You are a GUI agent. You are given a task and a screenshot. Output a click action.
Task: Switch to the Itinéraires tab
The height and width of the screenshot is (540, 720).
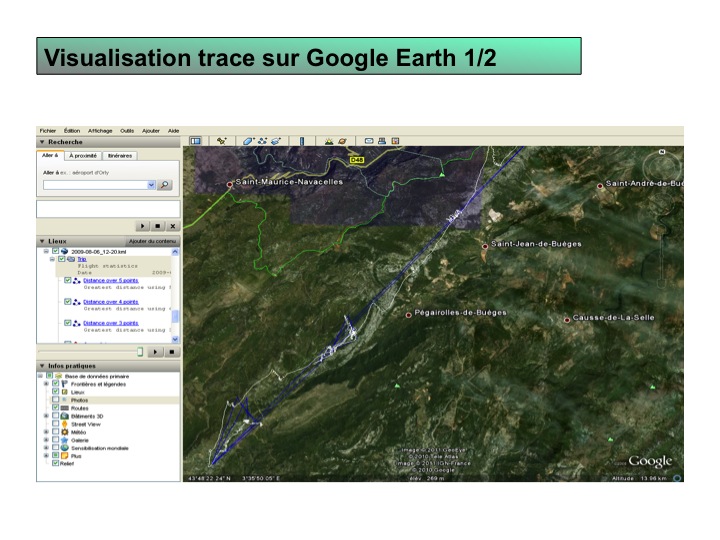pyautogui.click(x=120, y=156)
